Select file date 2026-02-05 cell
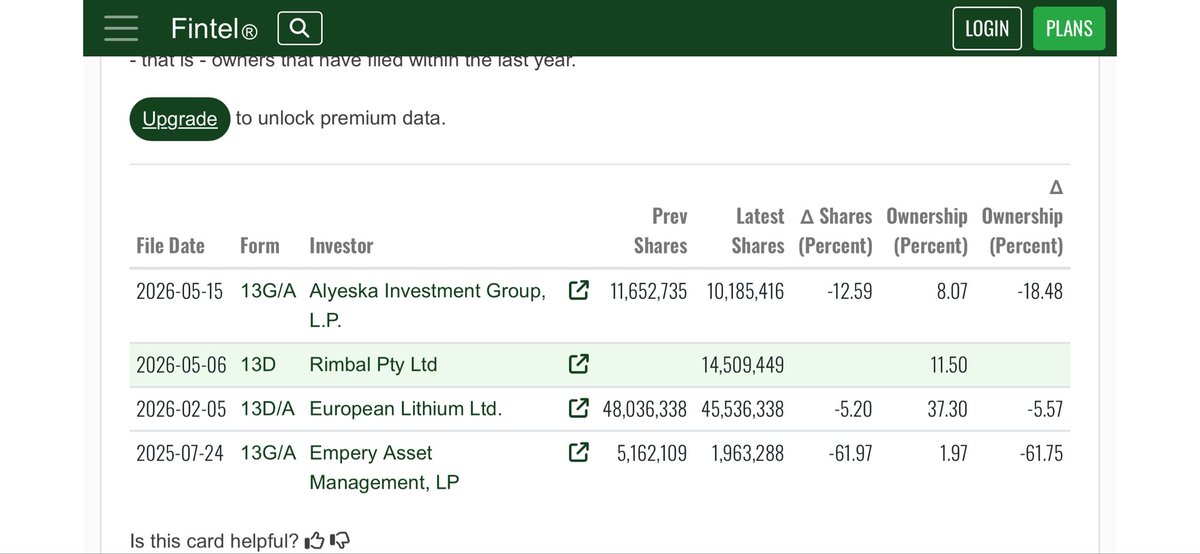The height and width of the screenshot is (554, 1200). click(181, 409)
